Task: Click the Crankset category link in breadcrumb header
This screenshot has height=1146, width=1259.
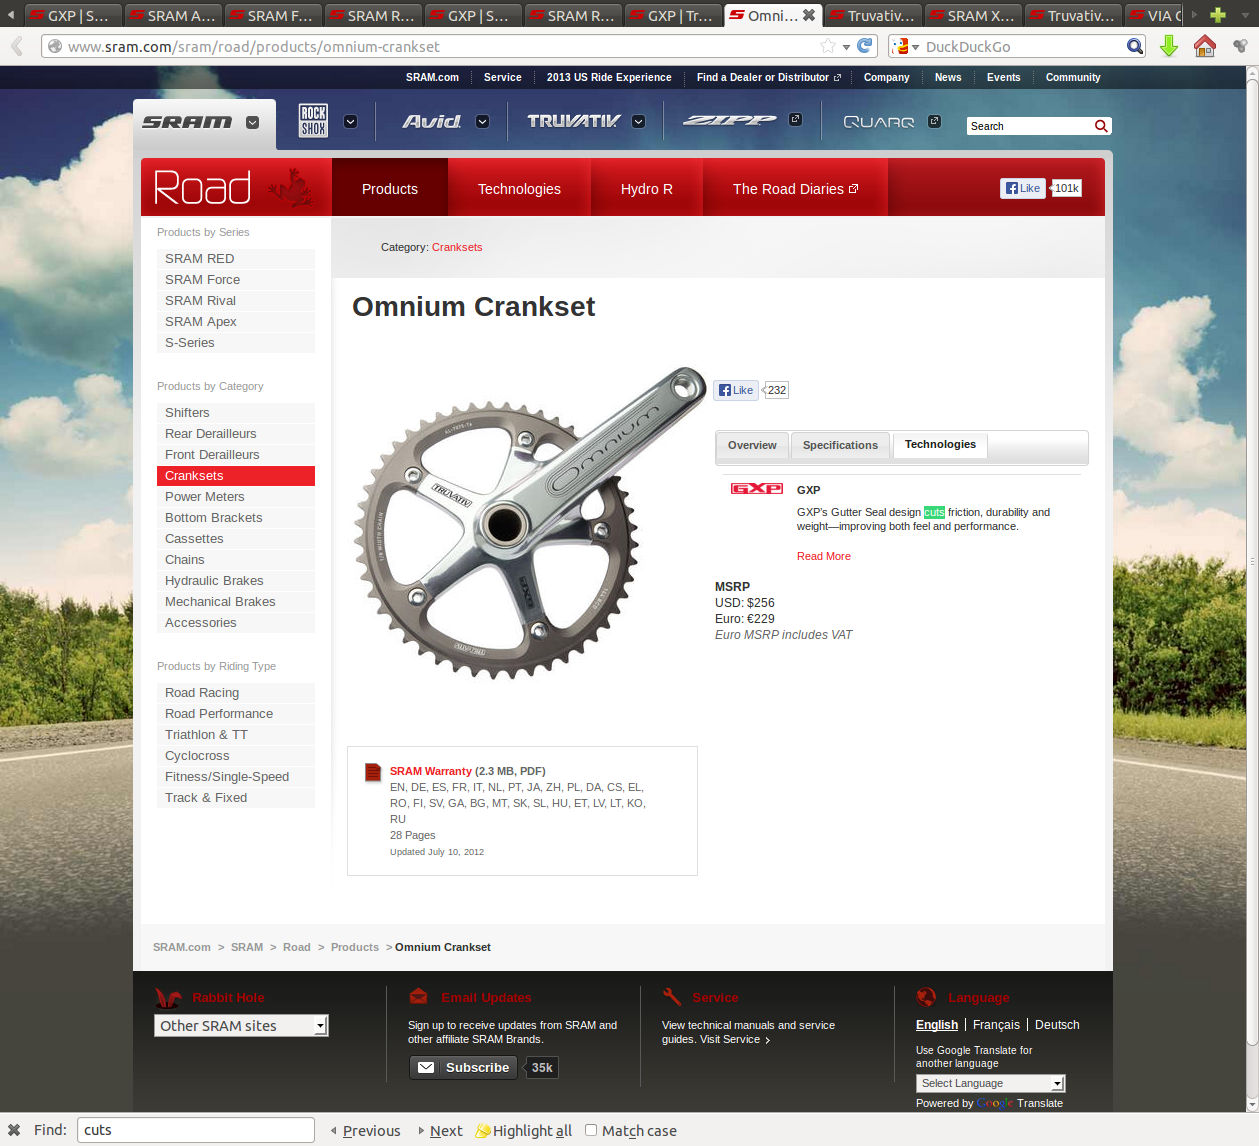Action: pyautogui.click(x=457, y=247)
